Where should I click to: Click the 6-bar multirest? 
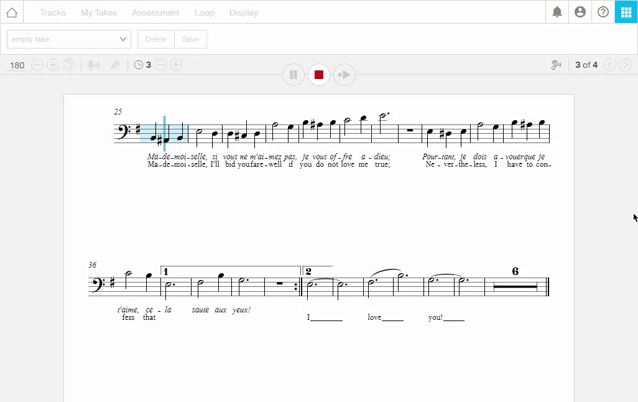click(515, 286)
